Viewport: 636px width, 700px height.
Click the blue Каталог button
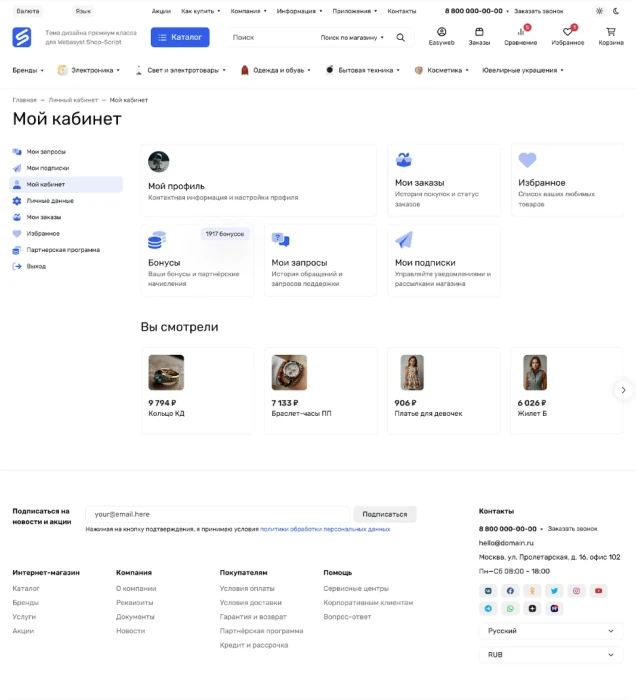[180, 37]
